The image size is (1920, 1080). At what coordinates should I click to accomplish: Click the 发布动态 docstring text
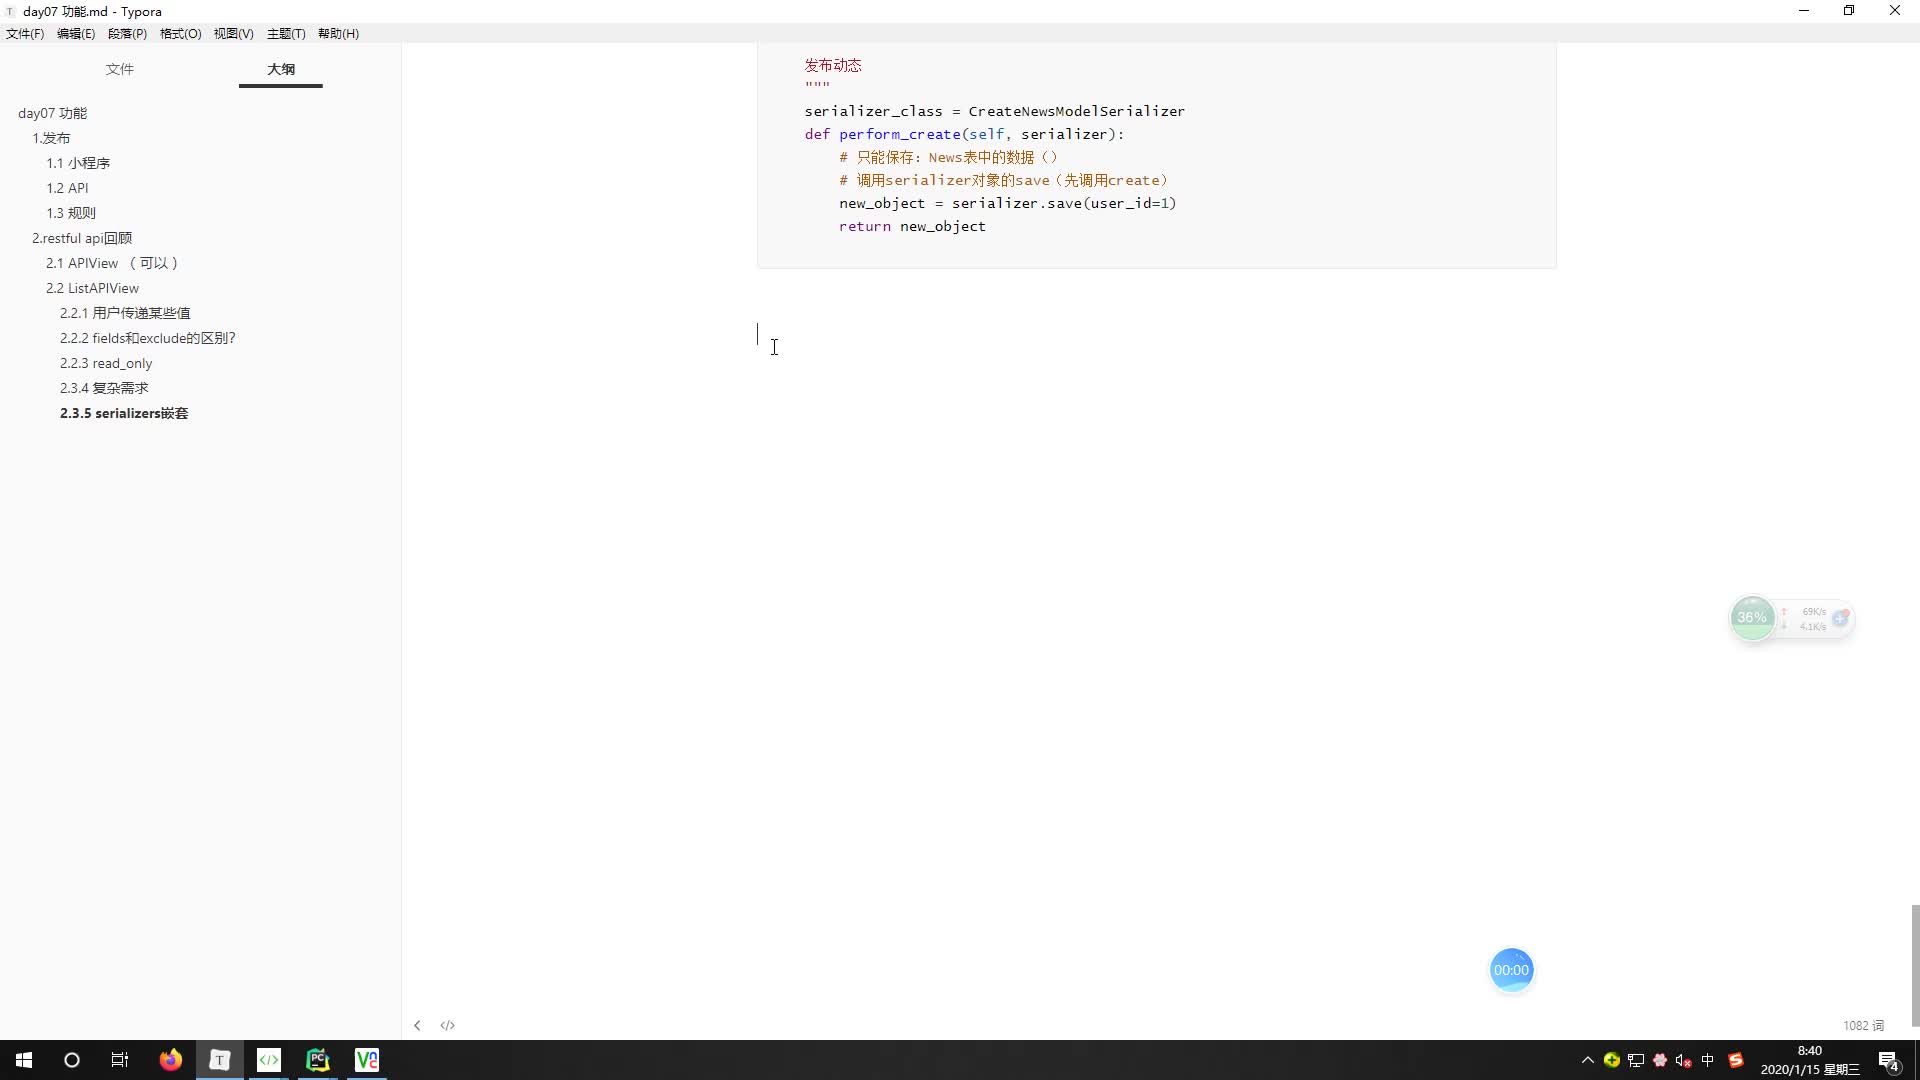[833, 65]
